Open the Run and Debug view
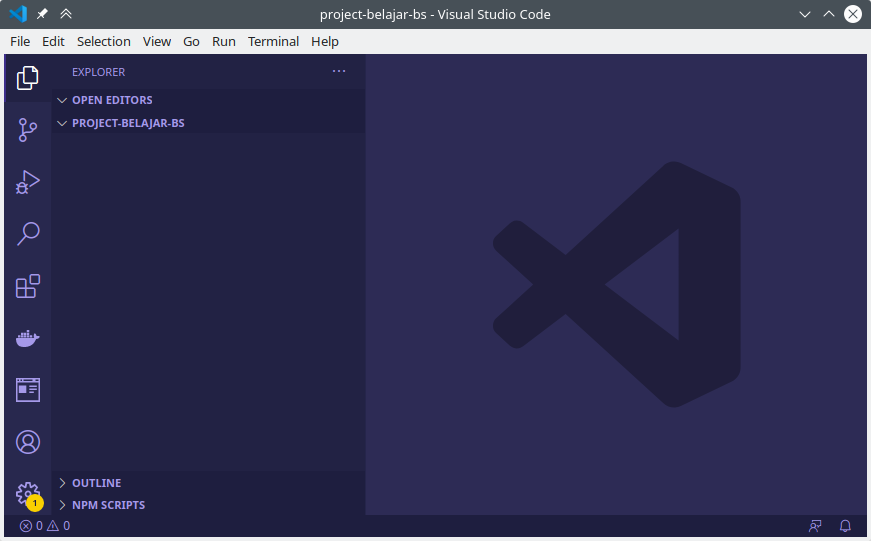Image resolution: width=871 pixels, height=541 pixels. tap(27, 182)
